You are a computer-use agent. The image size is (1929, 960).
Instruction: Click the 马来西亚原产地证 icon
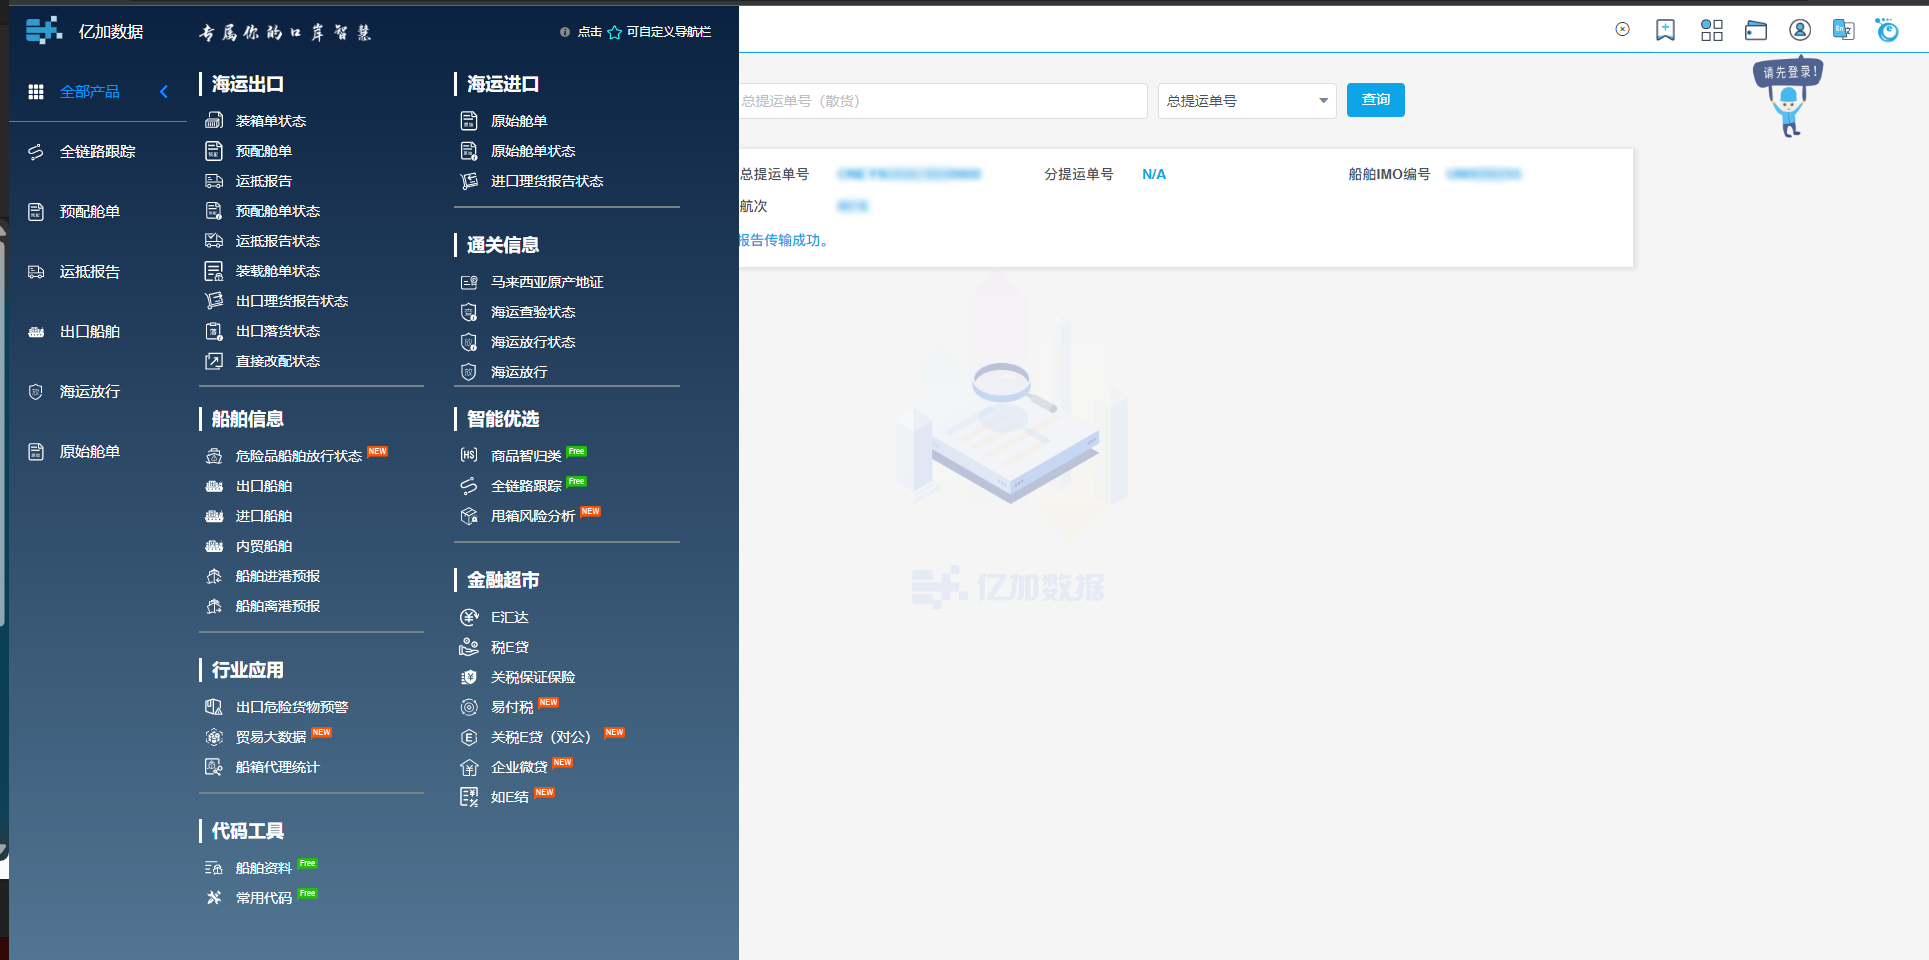[x=469, y=282]
